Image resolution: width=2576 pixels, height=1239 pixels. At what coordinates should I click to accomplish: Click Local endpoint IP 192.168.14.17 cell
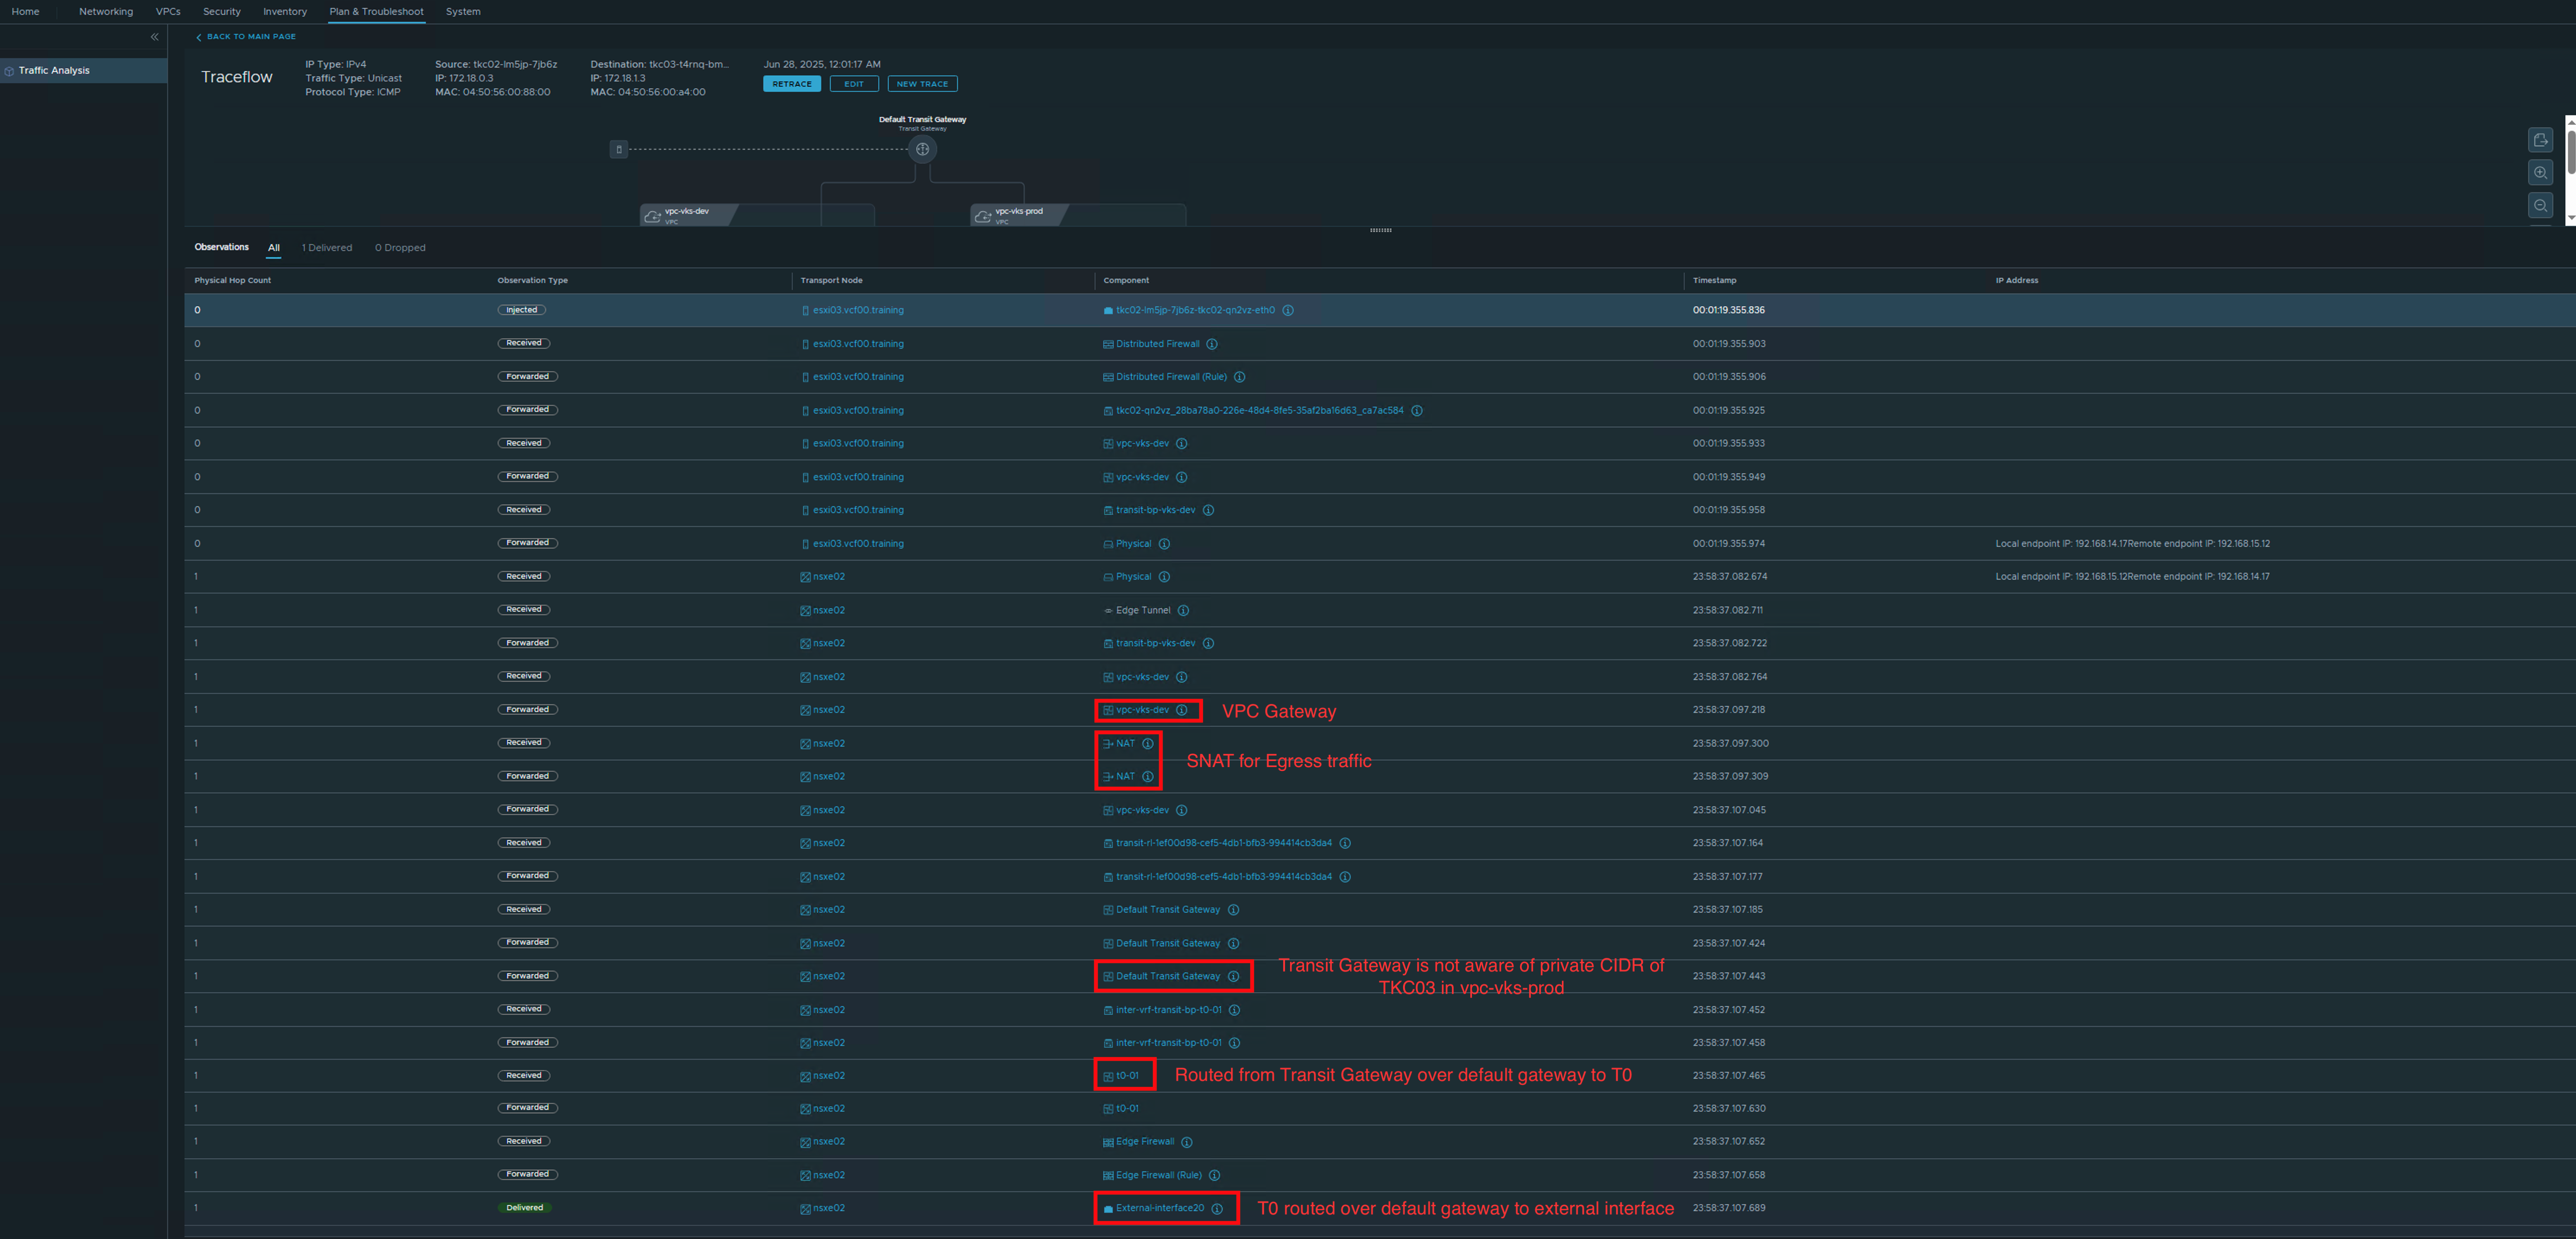(x=2132, y=544)
